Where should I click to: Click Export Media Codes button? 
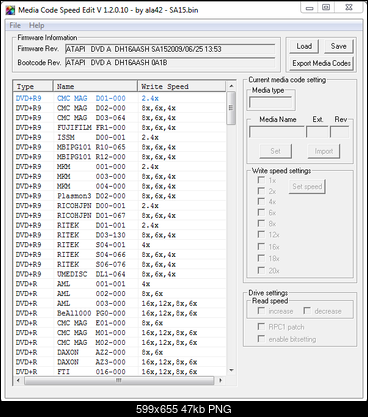[x=321, y=63]
